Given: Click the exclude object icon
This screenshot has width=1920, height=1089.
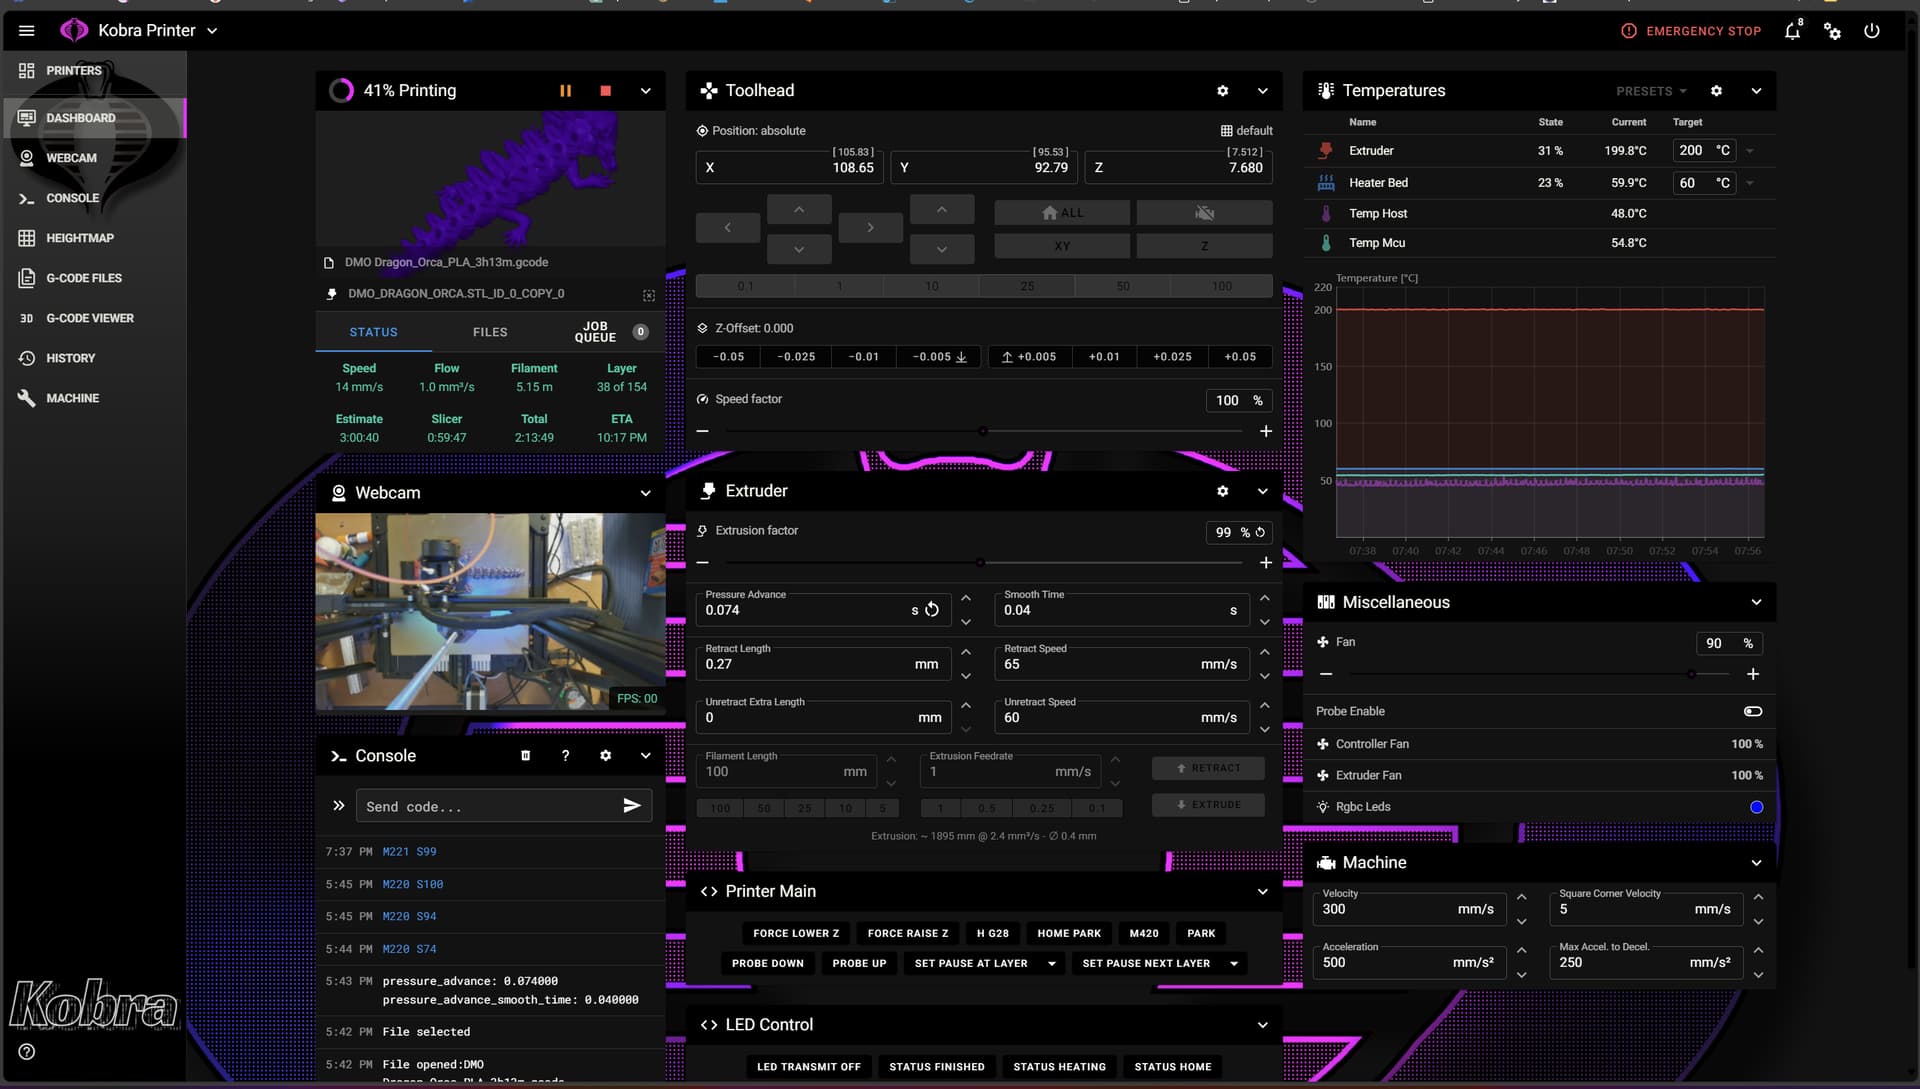Looking at the screenshot, I should pos(649,295).
